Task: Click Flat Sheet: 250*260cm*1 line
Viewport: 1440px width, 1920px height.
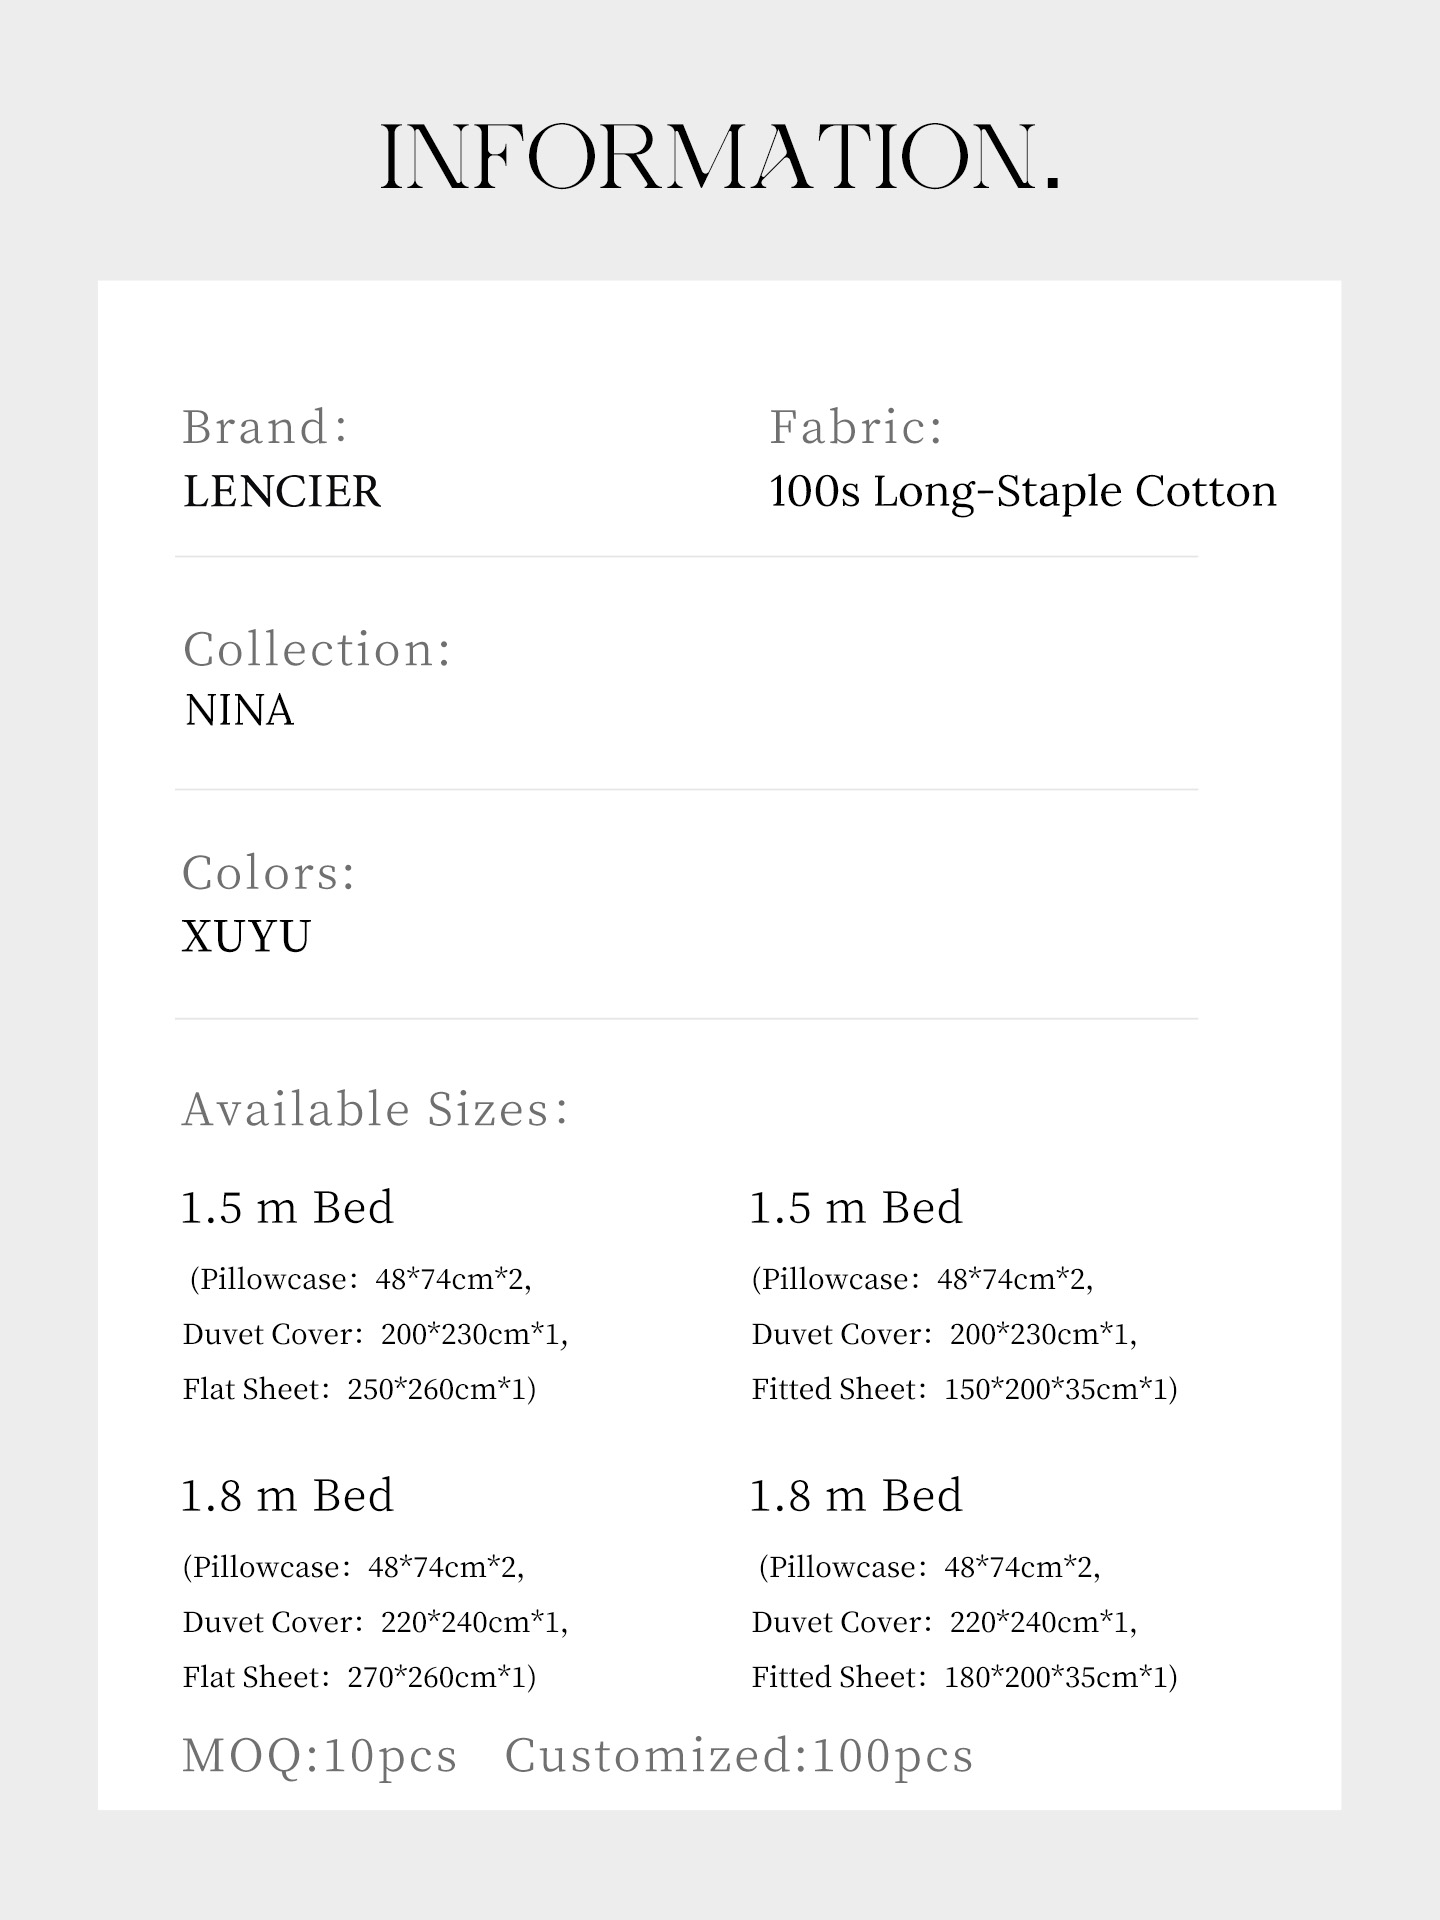Action: point(360,1390)
